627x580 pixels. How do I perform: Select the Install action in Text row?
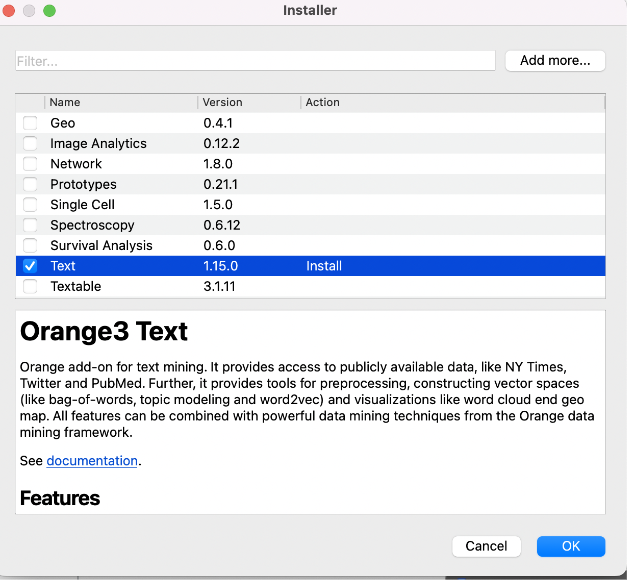point(324,266)
